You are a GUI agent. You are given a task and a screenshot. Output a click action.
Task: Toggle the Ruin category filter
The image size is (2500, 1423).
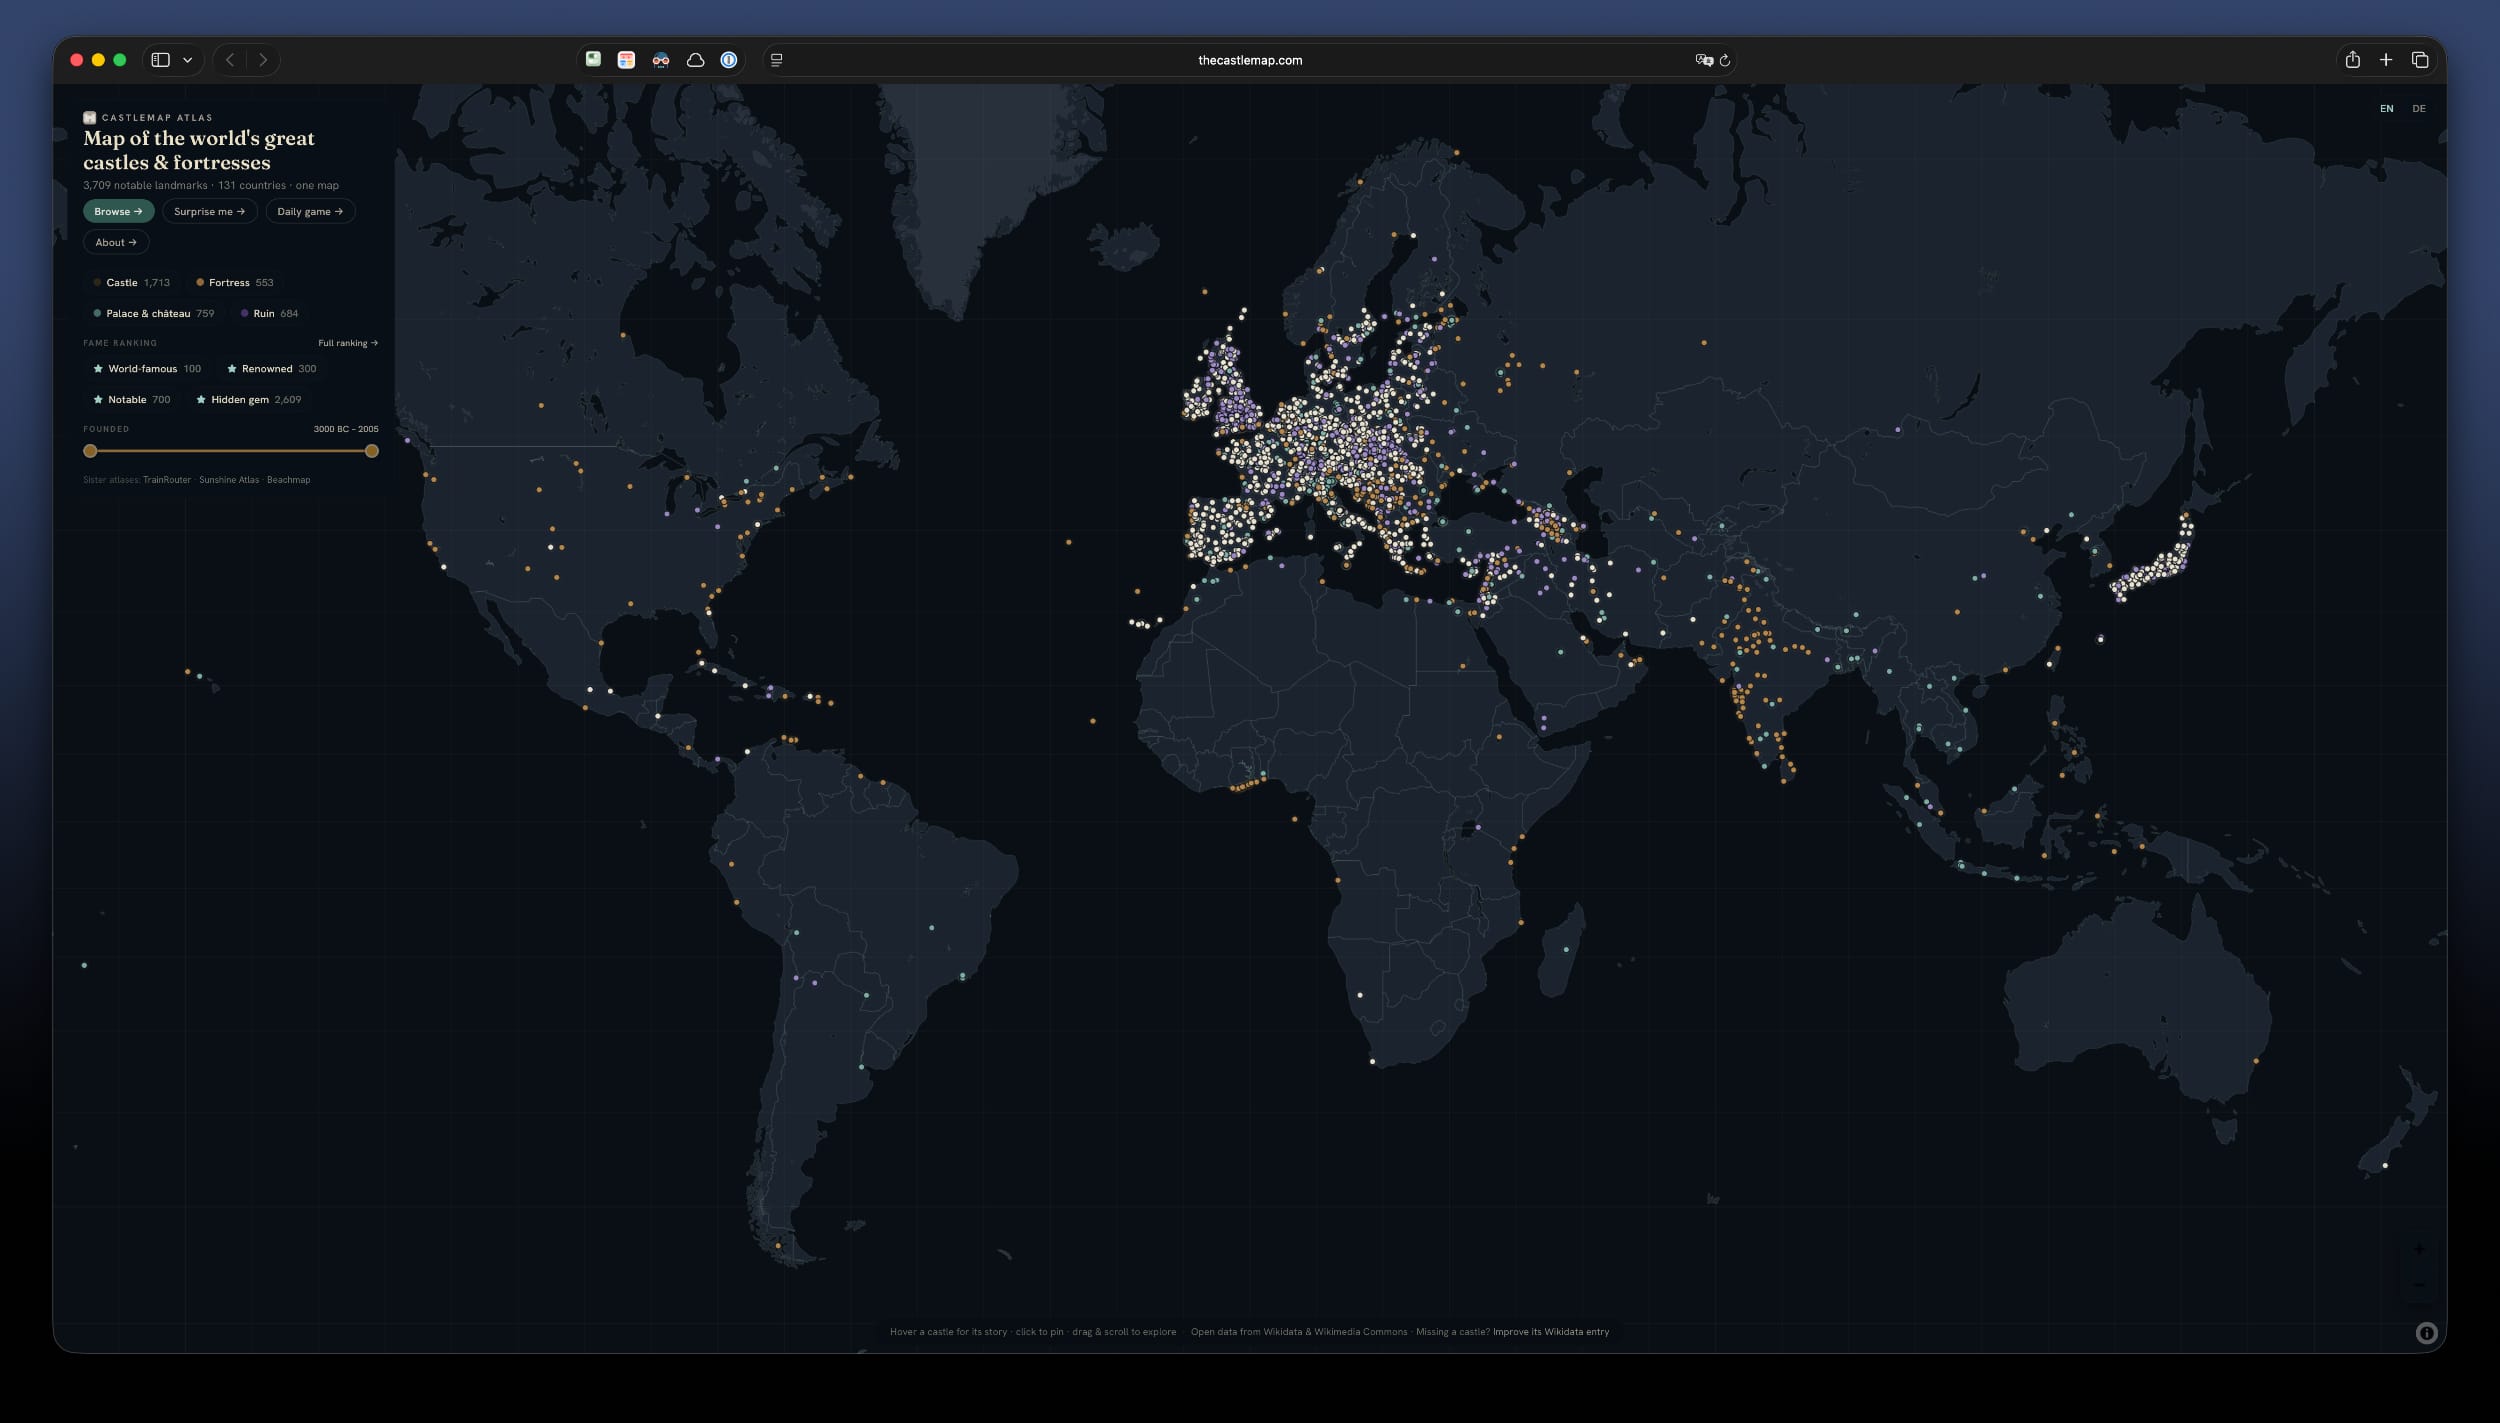coord(270,314)
